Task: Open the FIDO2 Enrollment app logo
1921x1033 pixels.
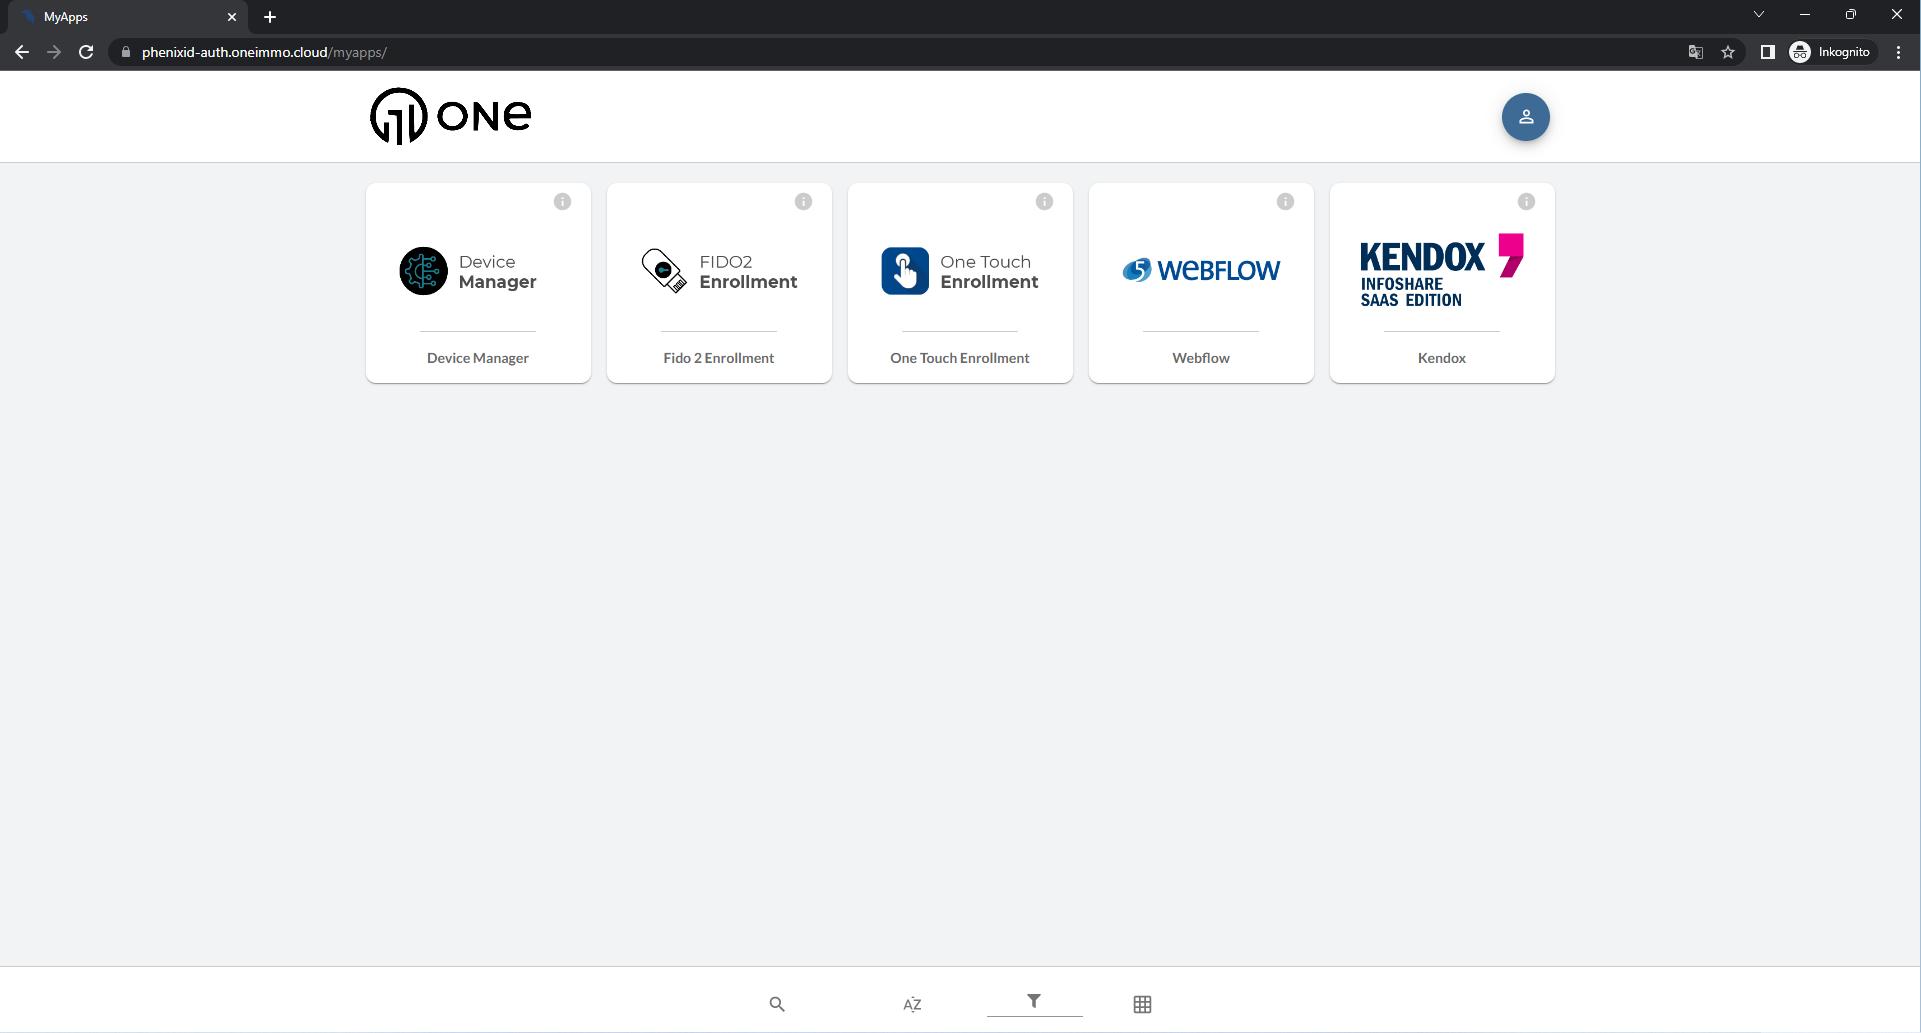Action: point(719,271)
